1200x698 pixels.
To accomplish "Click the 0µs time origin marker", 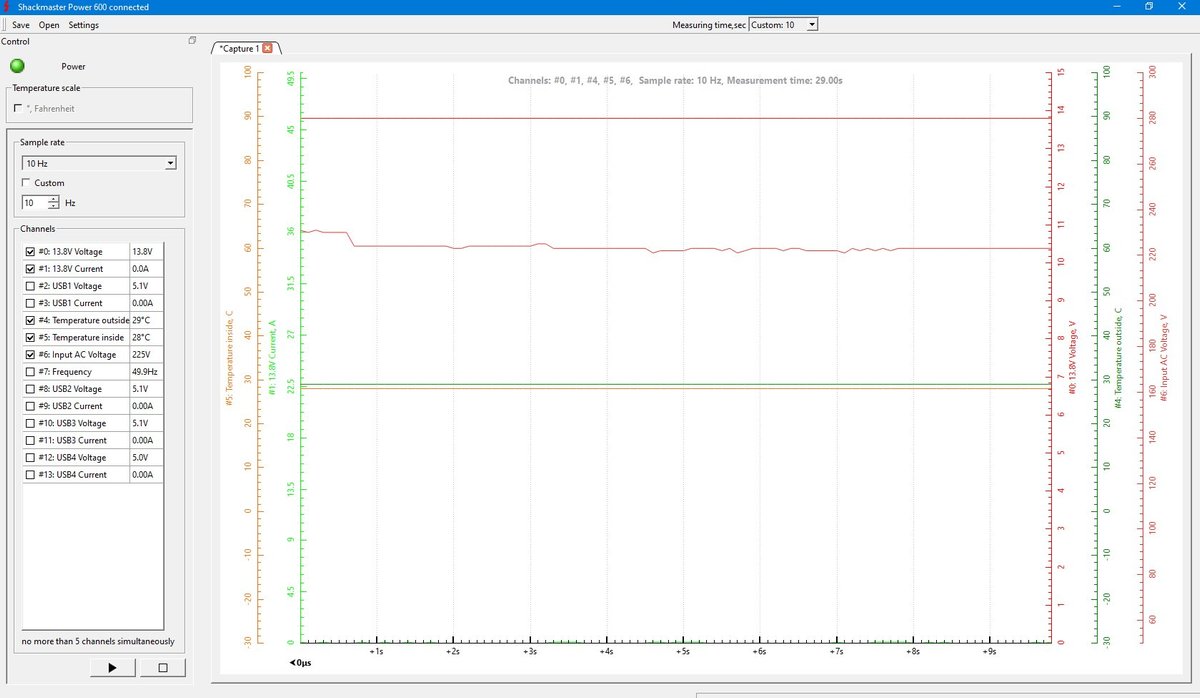I will point(300,662).
